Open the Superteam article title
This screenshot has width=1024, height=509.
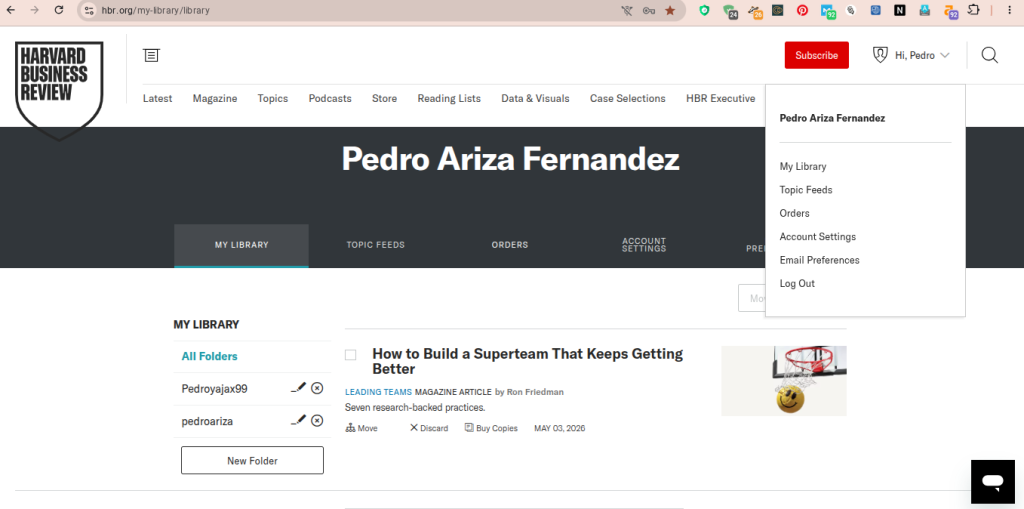(528, 361)
